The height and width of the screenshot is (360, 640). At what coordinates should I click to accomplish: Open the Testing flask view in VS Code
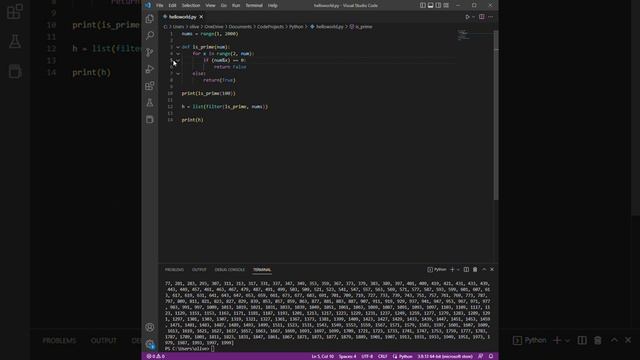(x=150, y=102)
